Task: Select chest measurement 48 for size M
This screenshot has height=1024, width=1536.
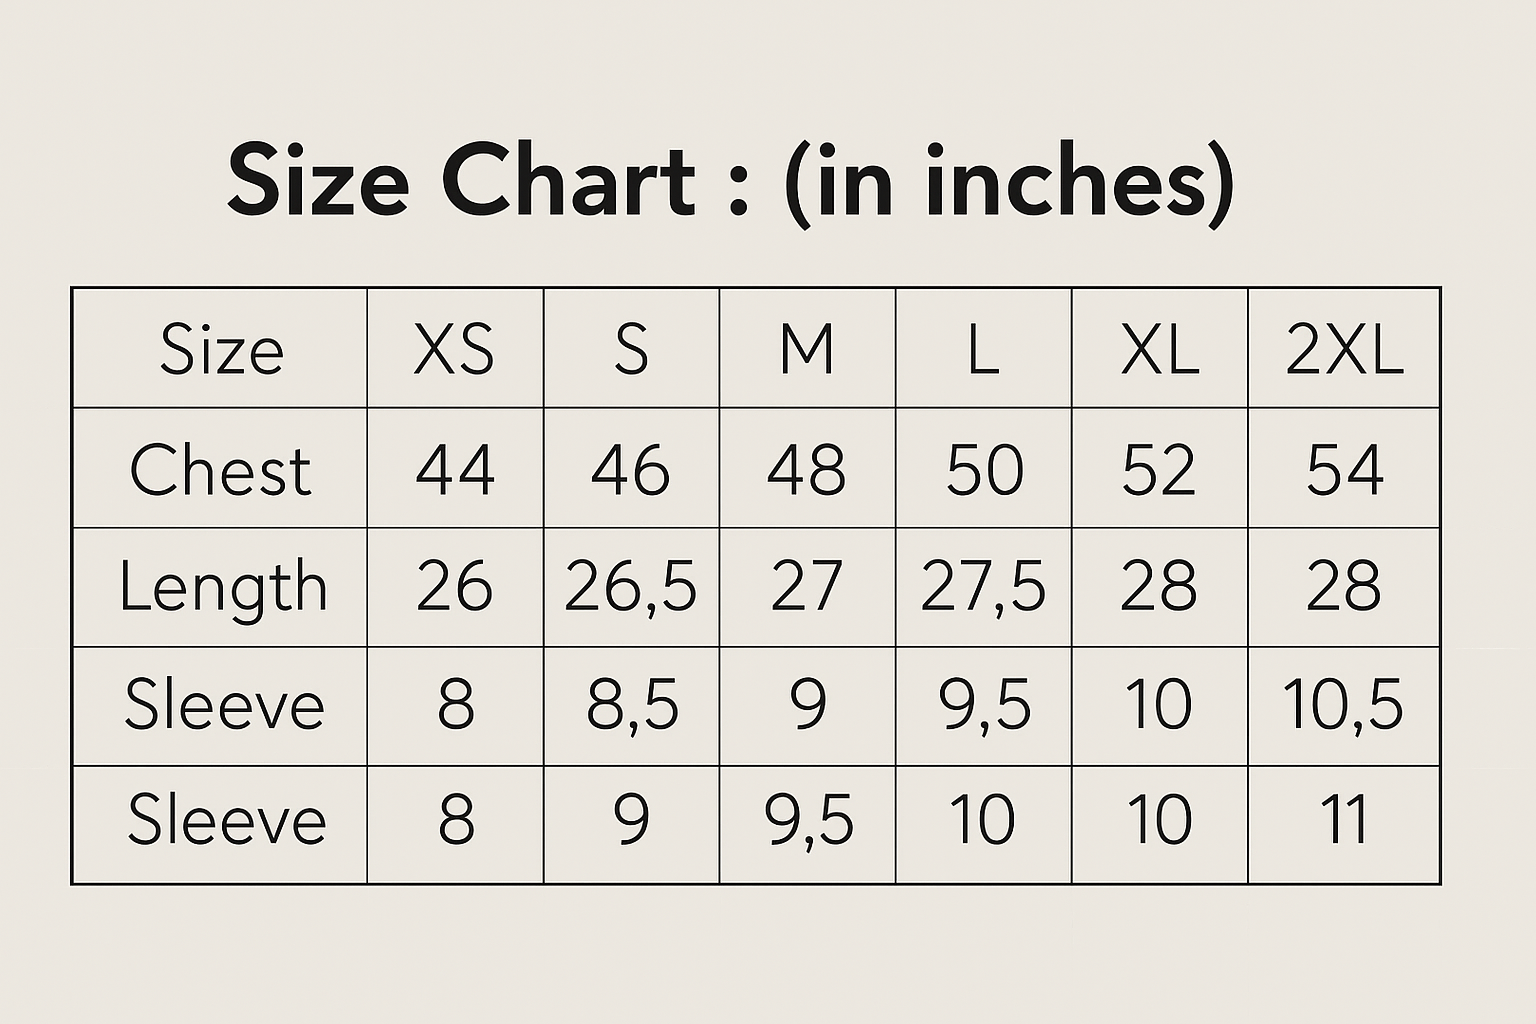Action: (x=807, y=469)
